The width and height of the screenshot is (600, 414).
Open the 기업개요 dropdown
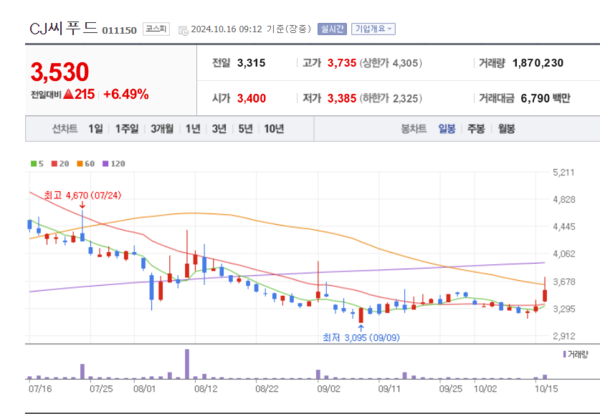pos(373,29)
